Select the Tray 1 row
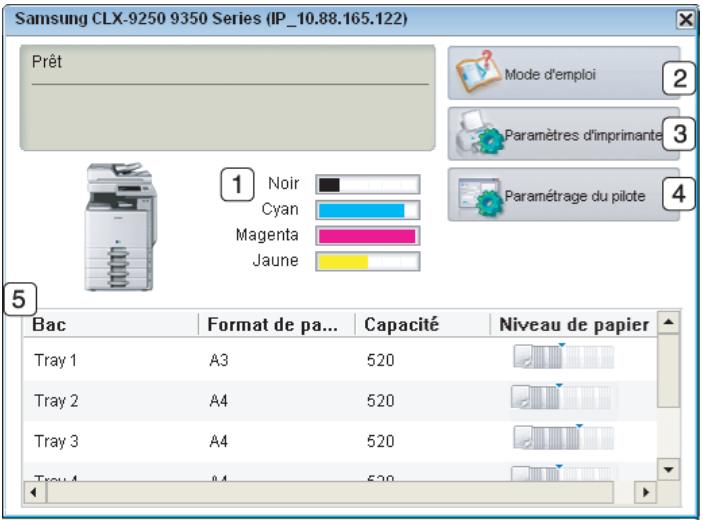 [340, 360]
